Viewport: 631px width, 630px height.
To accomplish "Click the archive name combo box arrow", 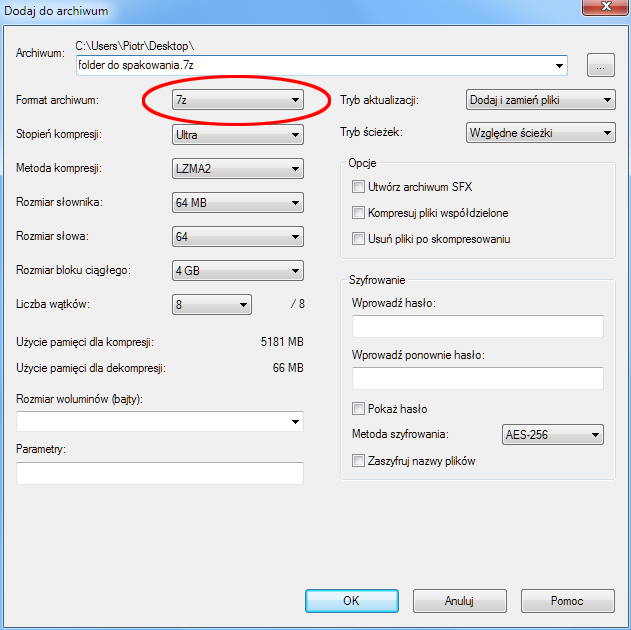I will pos(559,65).
